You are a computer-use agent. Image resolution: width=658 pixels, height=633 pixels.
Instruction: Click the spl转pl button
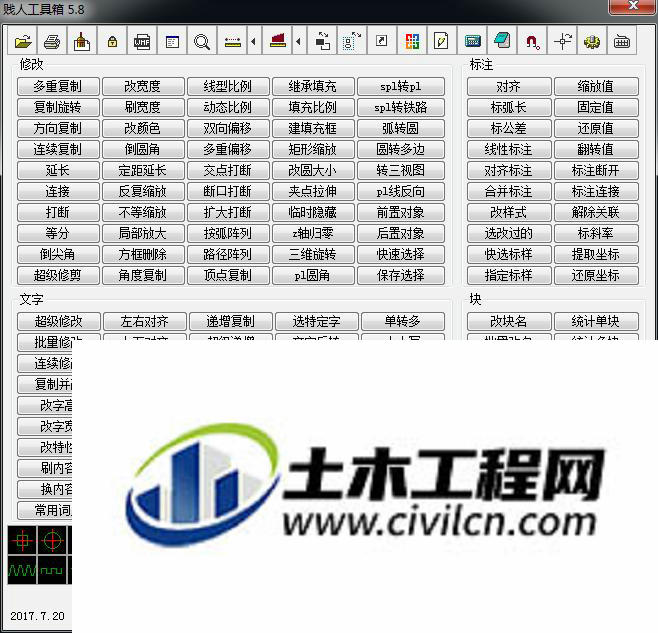[x=401, y=86]
